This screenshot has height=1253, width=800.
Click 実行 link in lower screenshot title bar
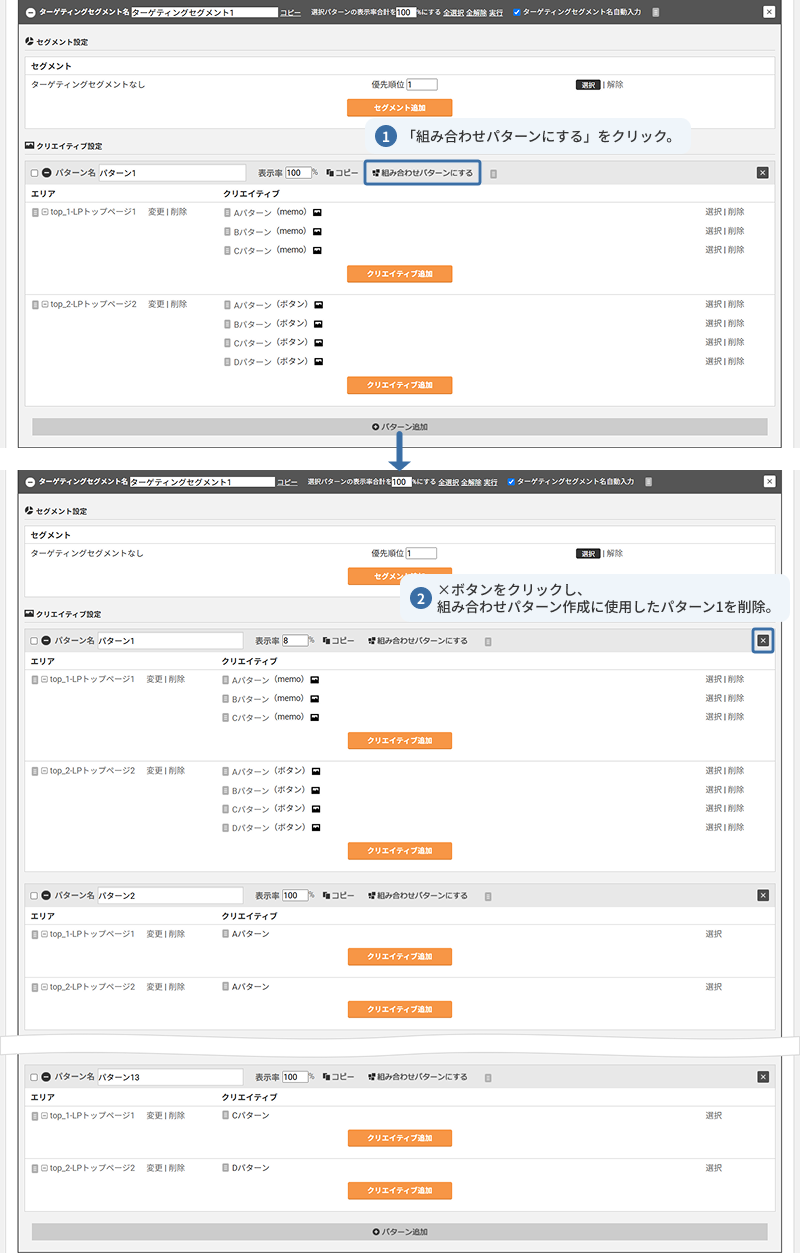click(x=490, y=482)
